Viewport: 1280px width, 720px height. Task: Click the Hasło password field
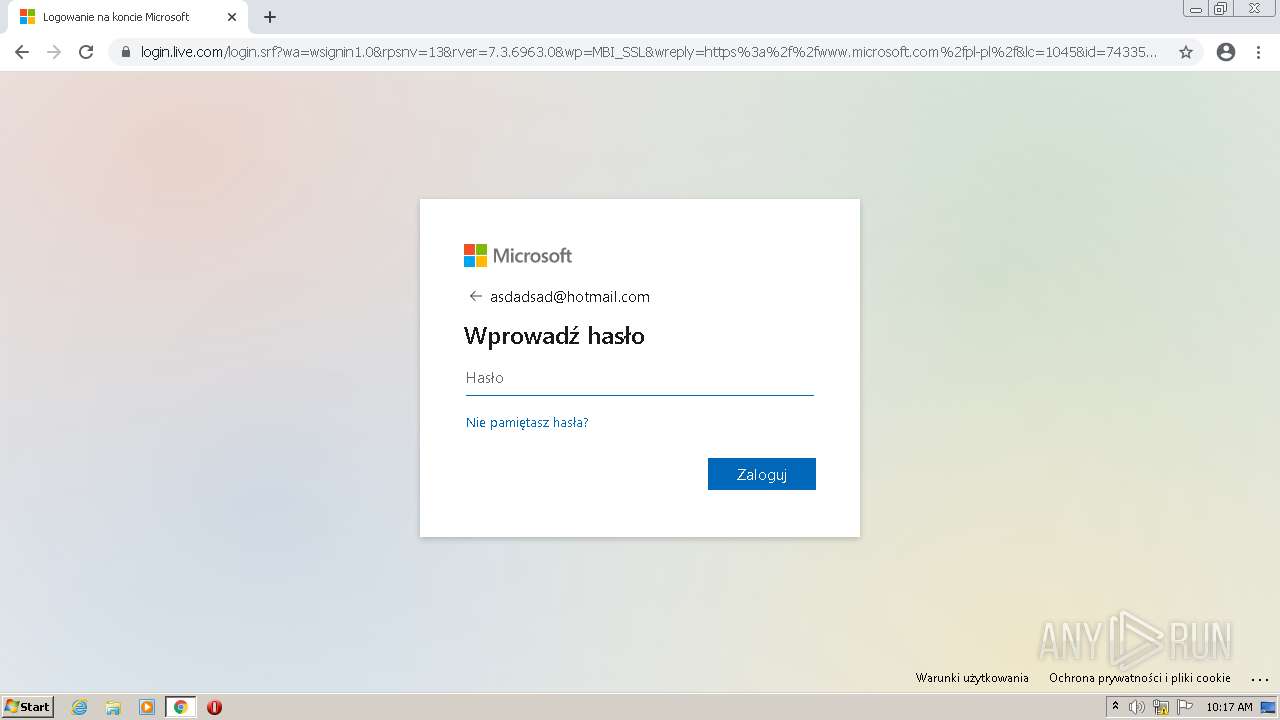click(x=640, y=378)
